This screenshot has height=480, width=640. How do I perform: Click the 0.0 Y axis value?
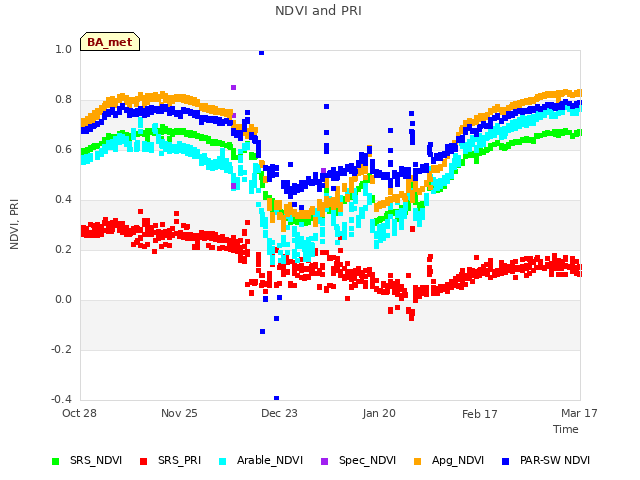pos(63,300)
